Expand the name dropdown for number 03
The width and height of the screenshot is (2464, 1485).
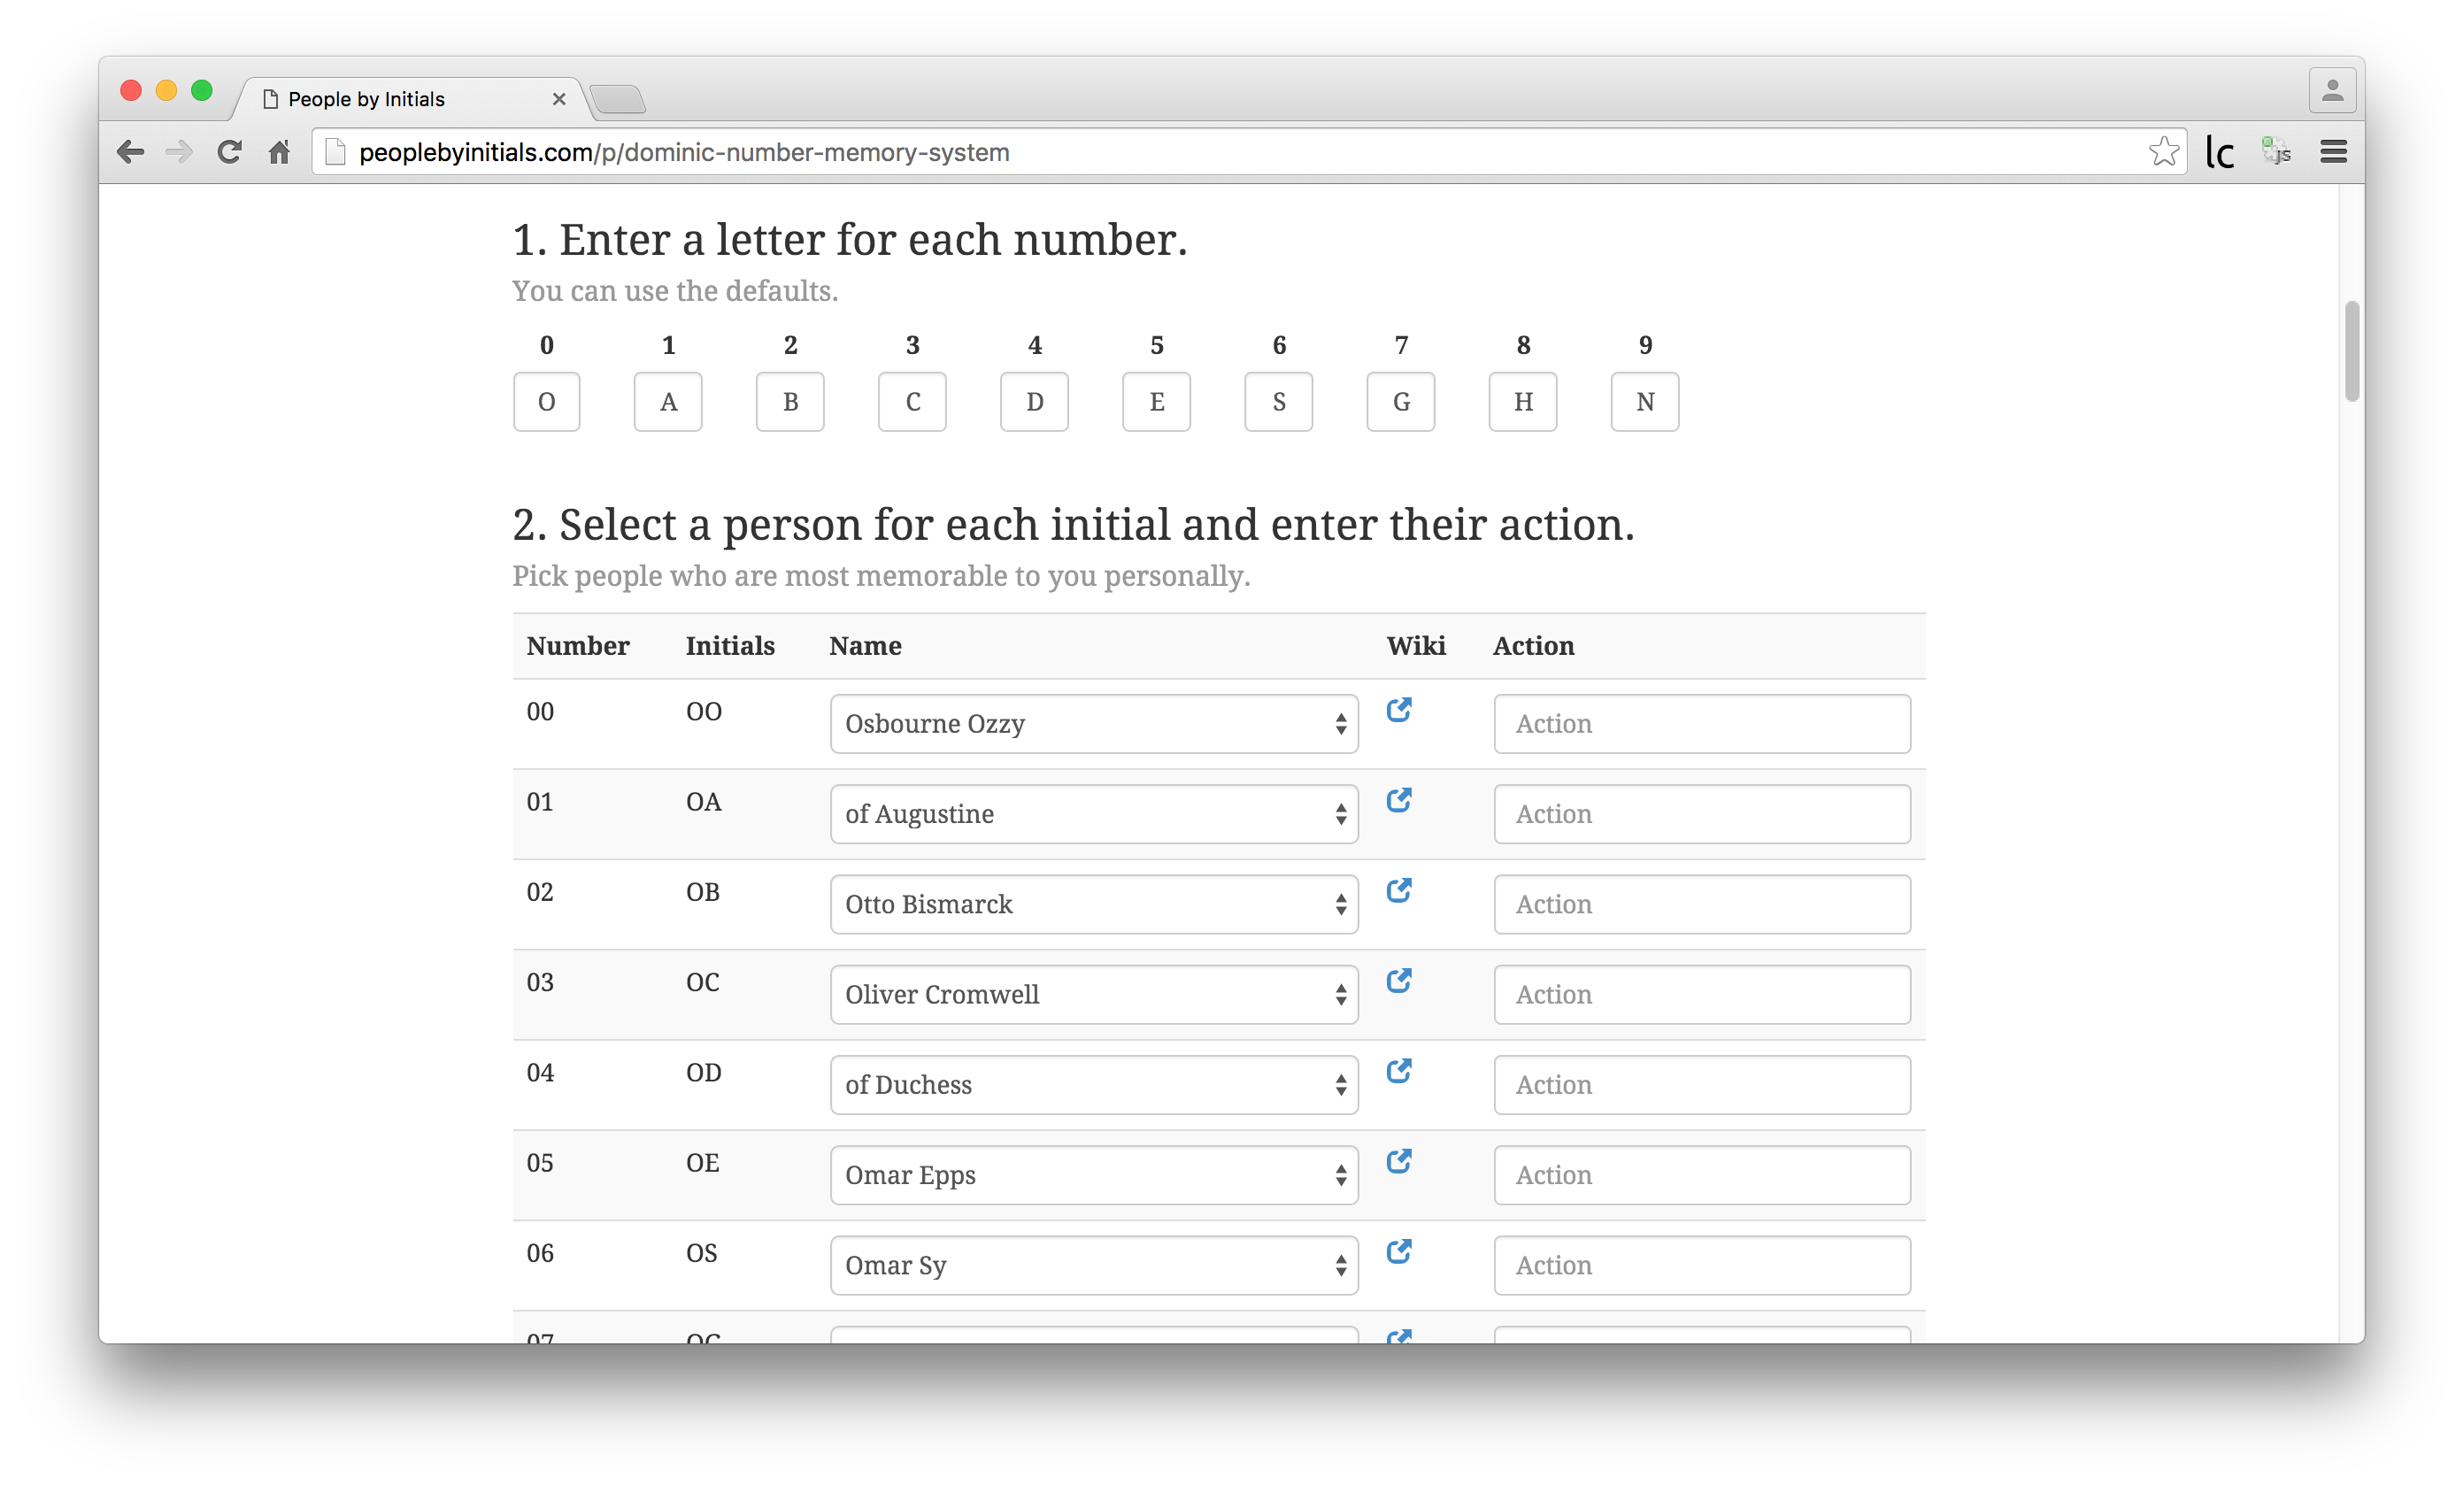click(1095, 992)
